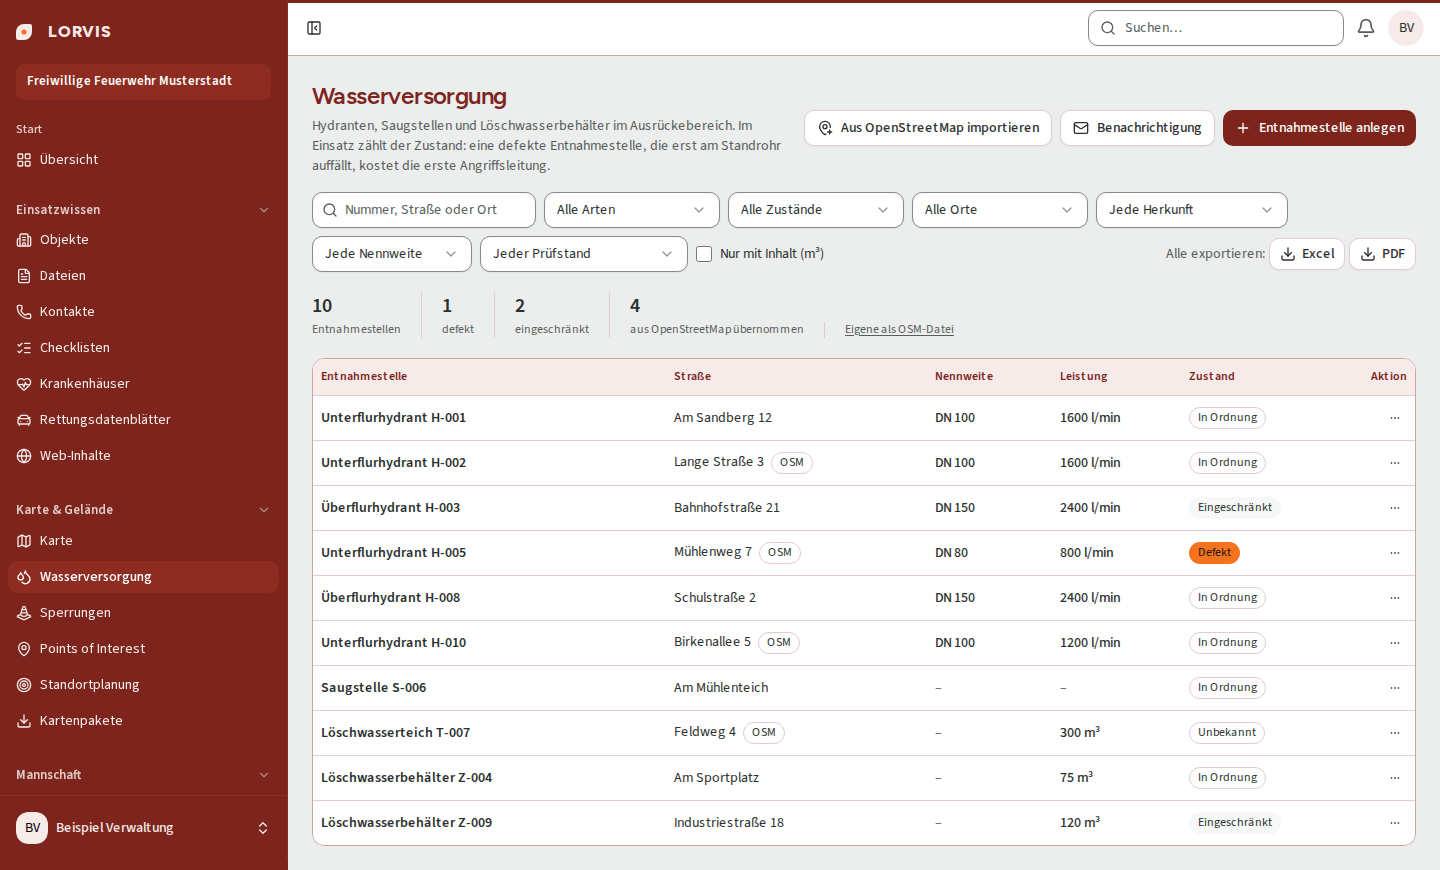The image size is (1440, 870).
Task: Open Karte in the sidebar
Action: coord(143,541)
